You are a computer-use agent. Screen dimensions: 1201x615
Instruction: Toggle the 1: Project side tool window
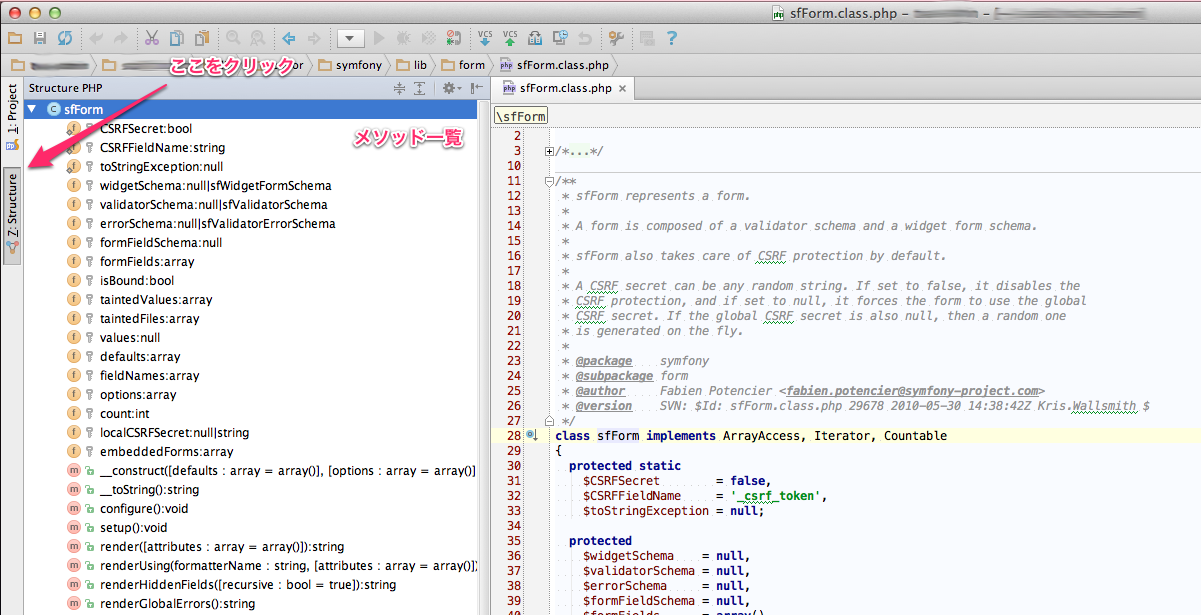click(12, 110)
